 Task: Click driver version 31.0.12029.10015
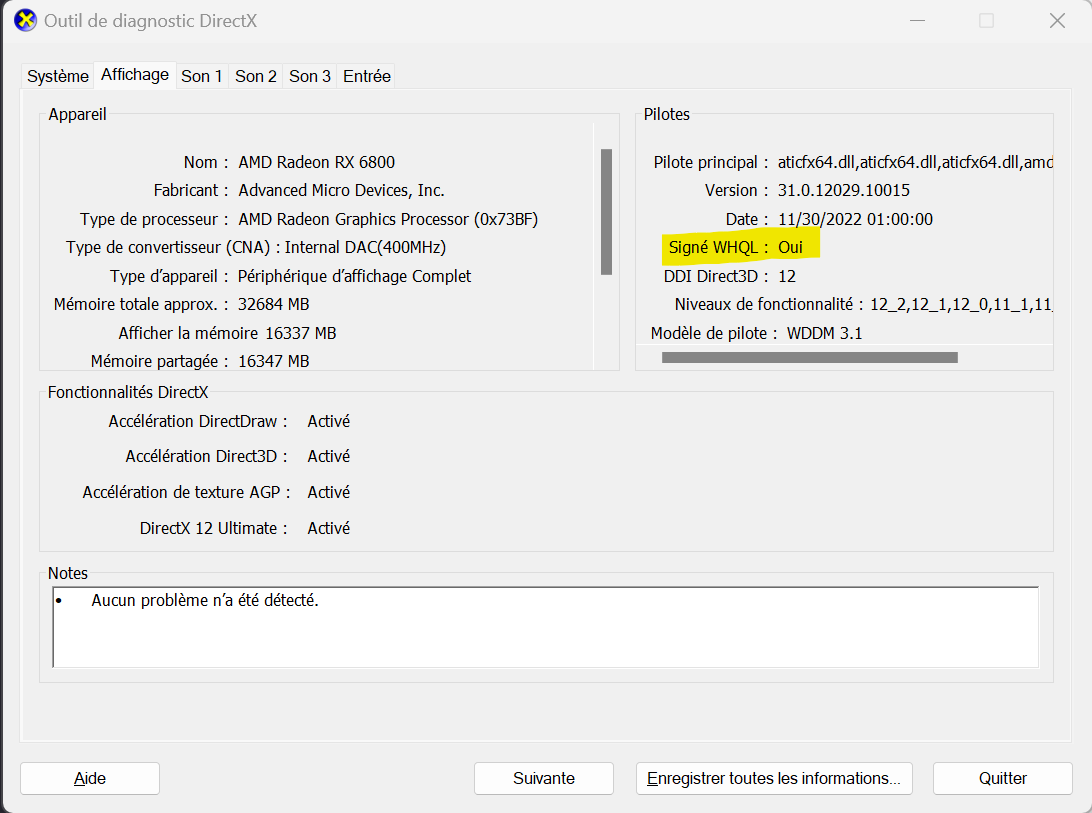[x=843, y=190]
